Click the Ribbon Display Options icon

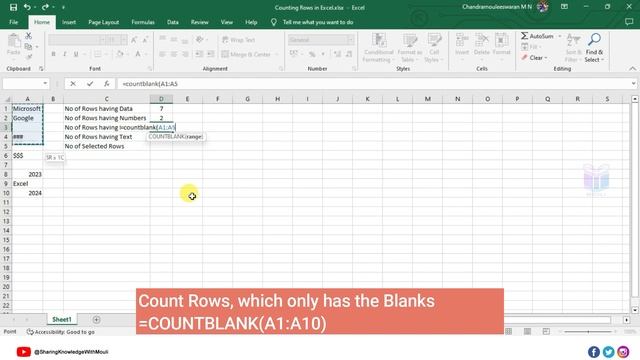pyautogui.click(x=564, y=7)
